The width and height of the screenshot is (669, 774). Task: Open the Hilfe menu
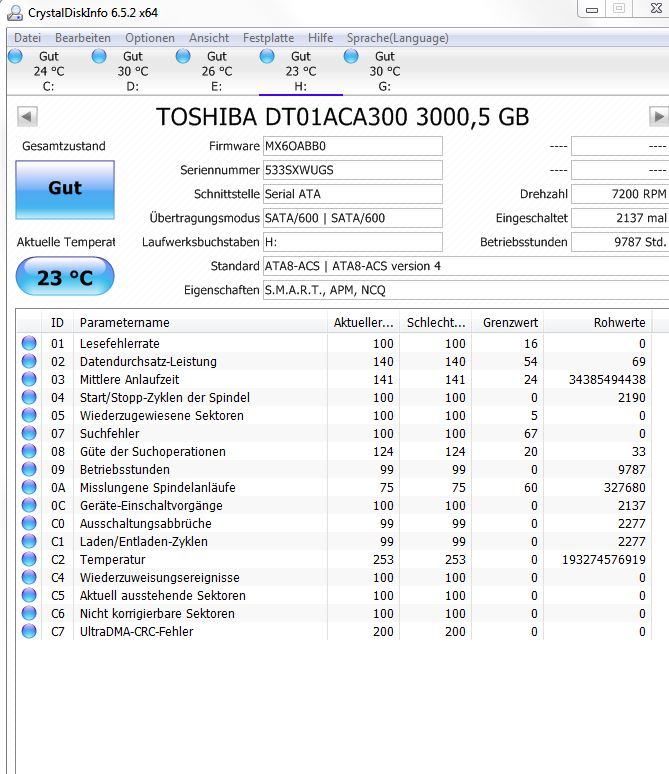coord(320,38)
